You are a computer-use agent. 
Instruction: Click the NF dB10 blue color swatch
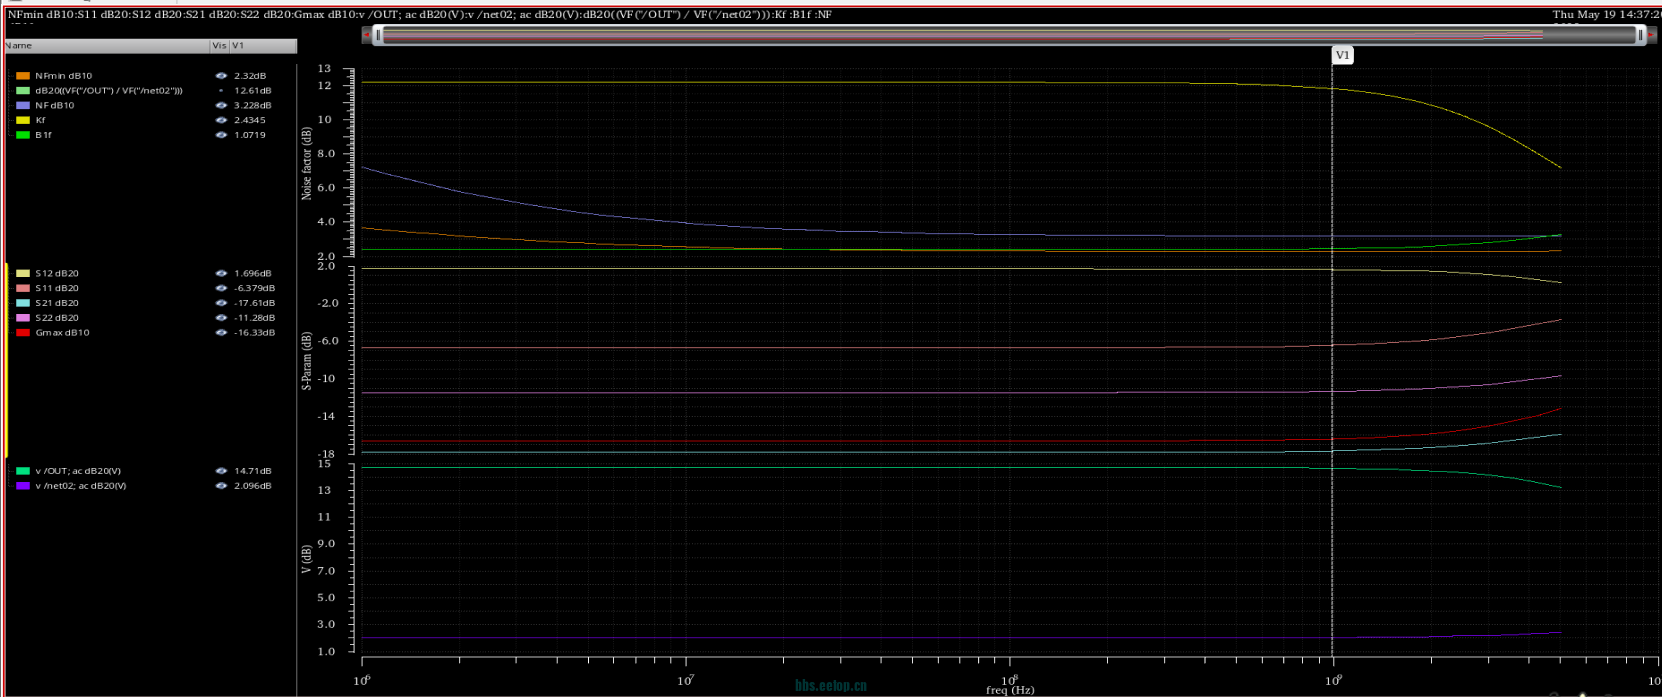coord(23,105)
